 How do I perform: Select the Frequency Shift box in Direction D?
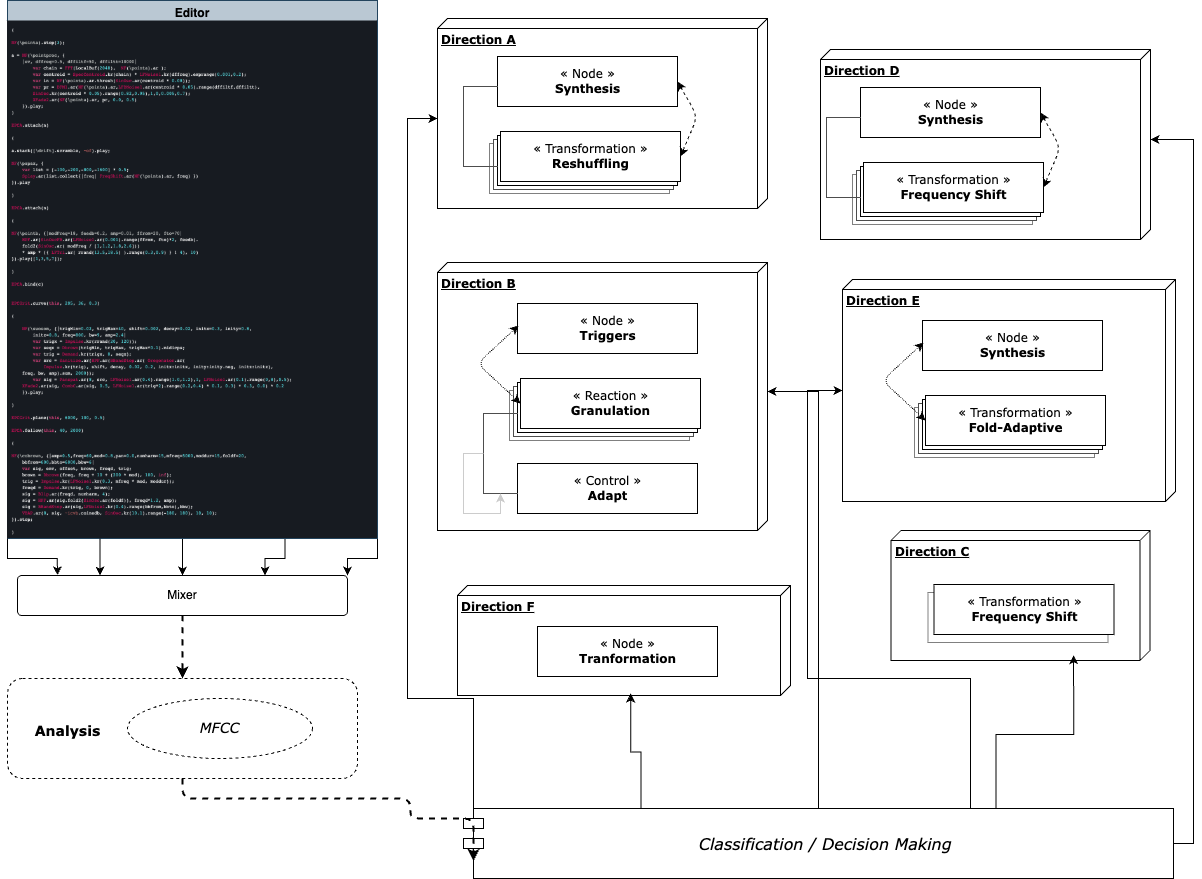coord(952,187)
